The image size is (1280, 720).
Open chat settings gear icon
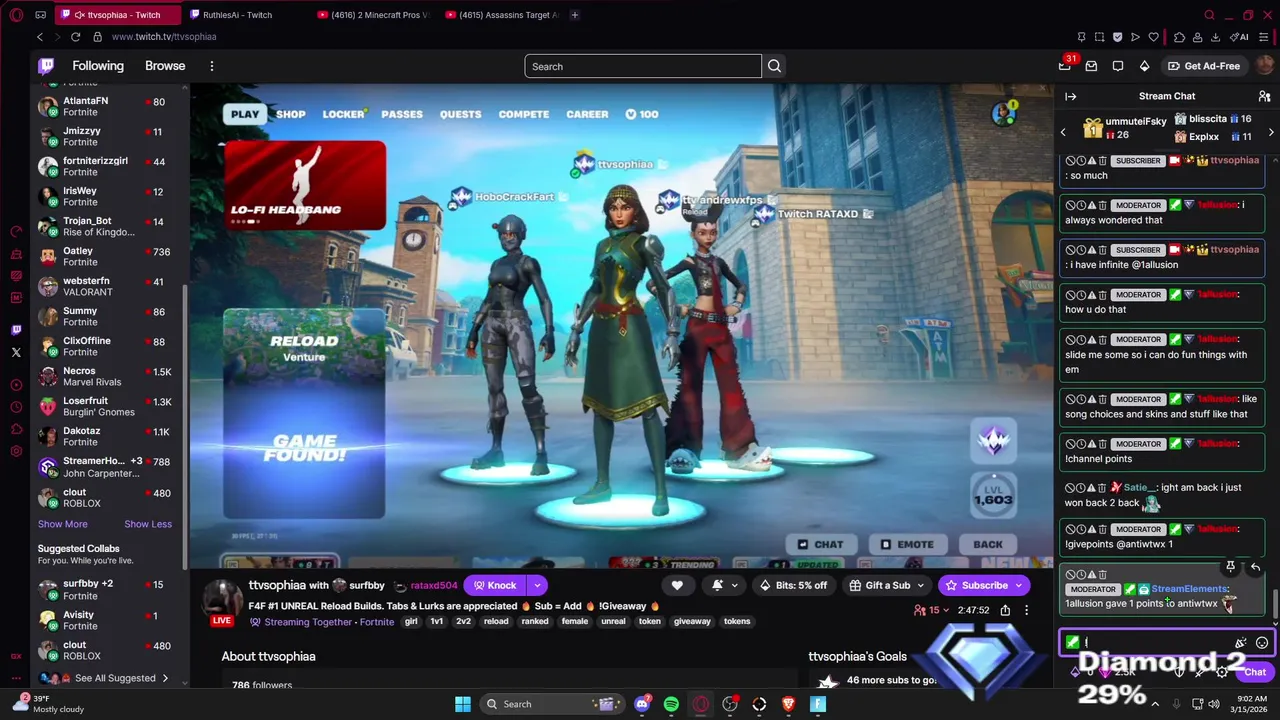click(x=1221, y=672)
